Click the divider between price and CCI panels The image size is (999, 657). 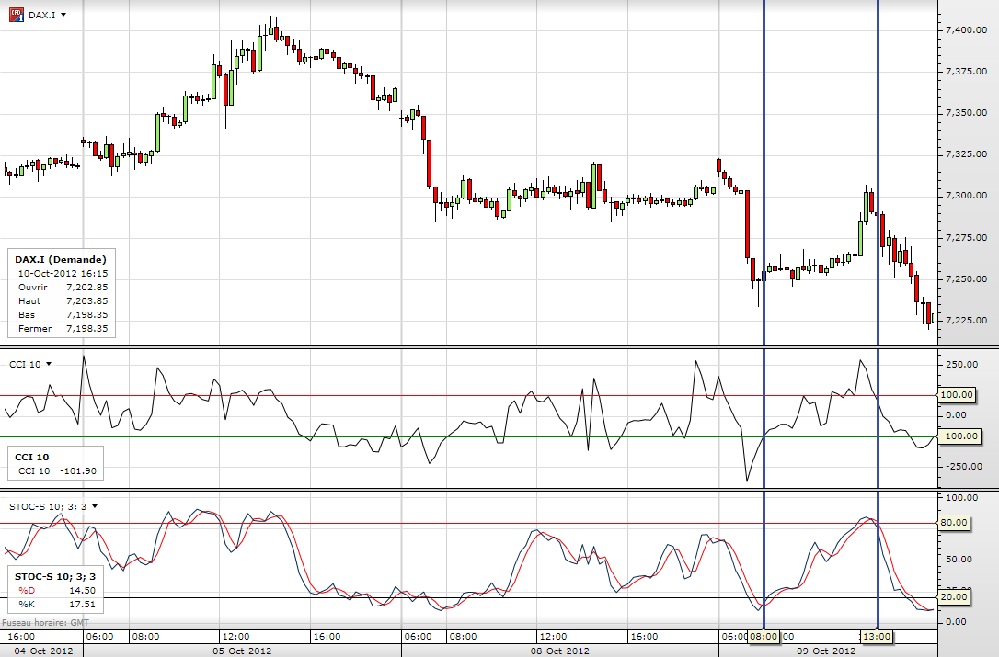click(x=470, y=347)
